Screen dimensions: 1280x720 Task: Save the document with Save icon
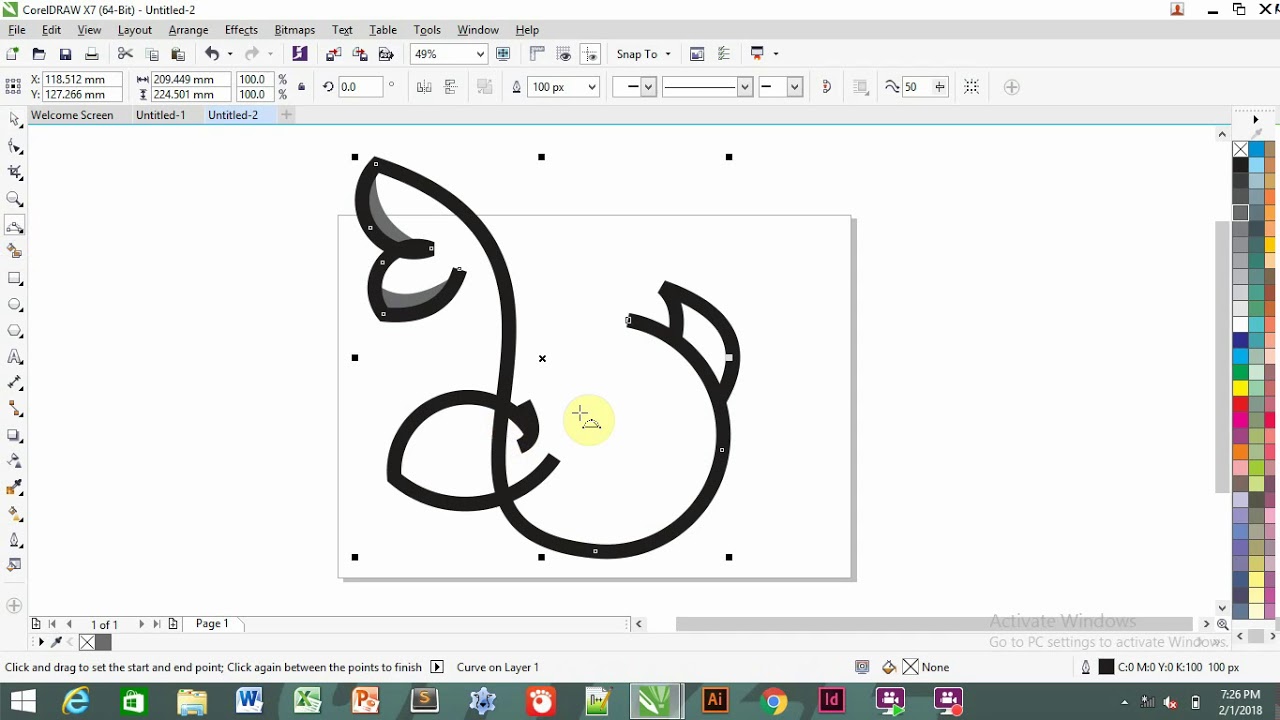tap(65, 54)
